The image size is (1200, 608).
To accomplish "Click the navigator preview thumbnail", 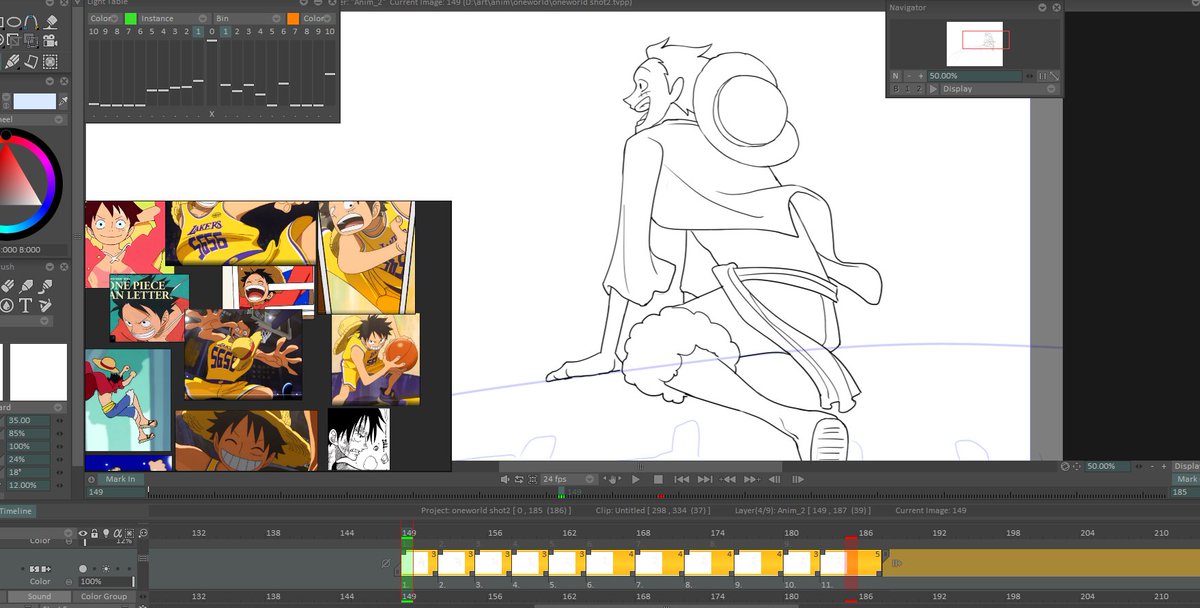I will click(x=975, y=44).
